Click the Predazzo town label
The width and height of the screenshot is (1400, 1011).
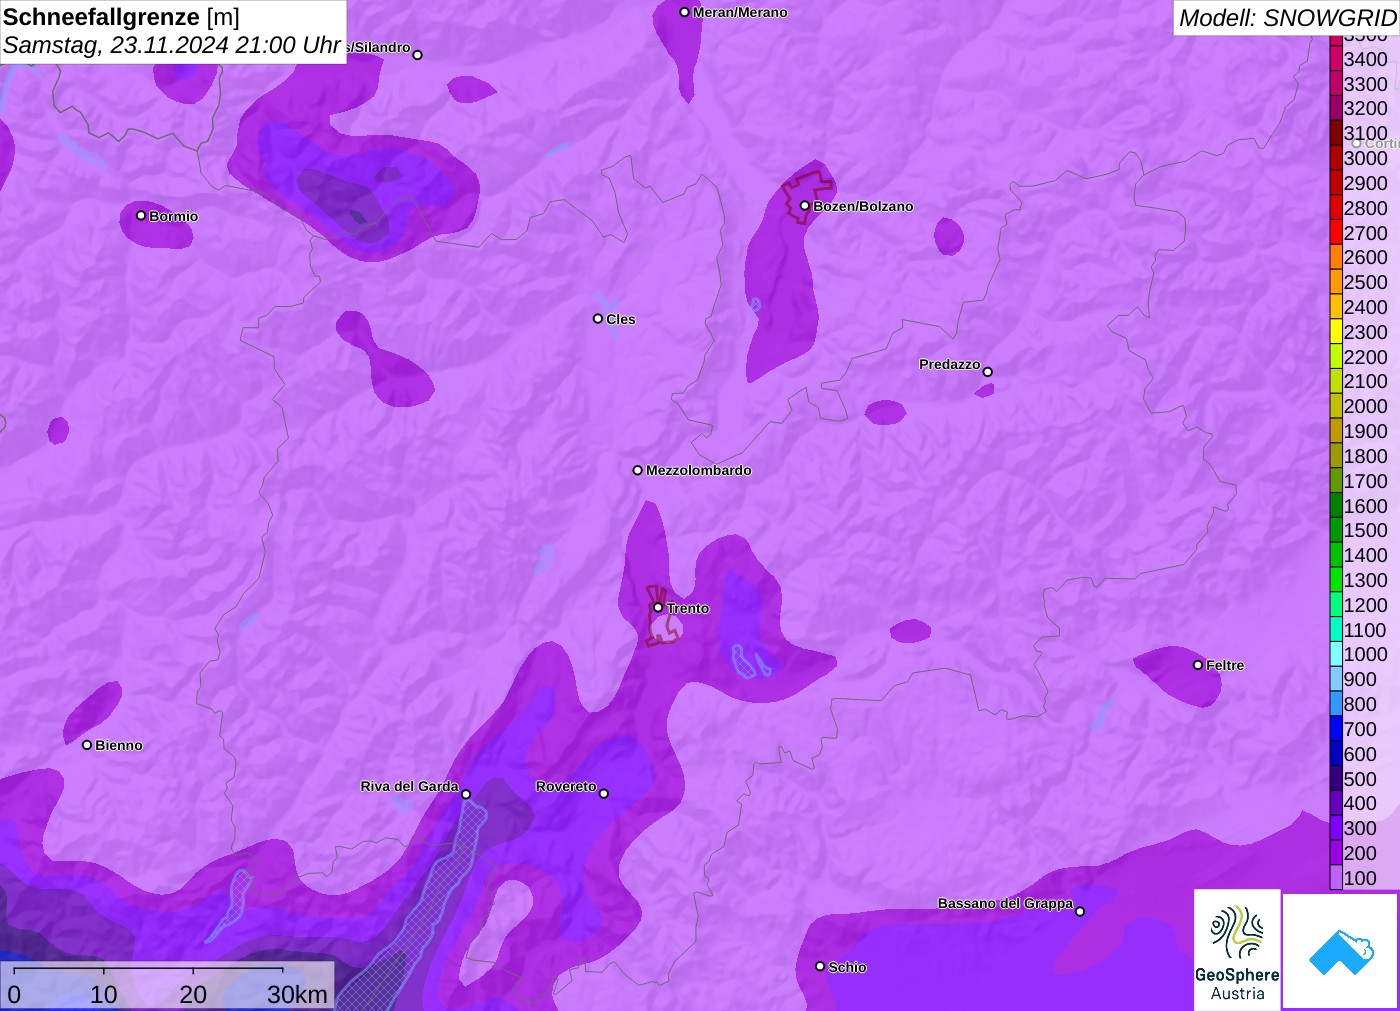(x=949, y=364)
